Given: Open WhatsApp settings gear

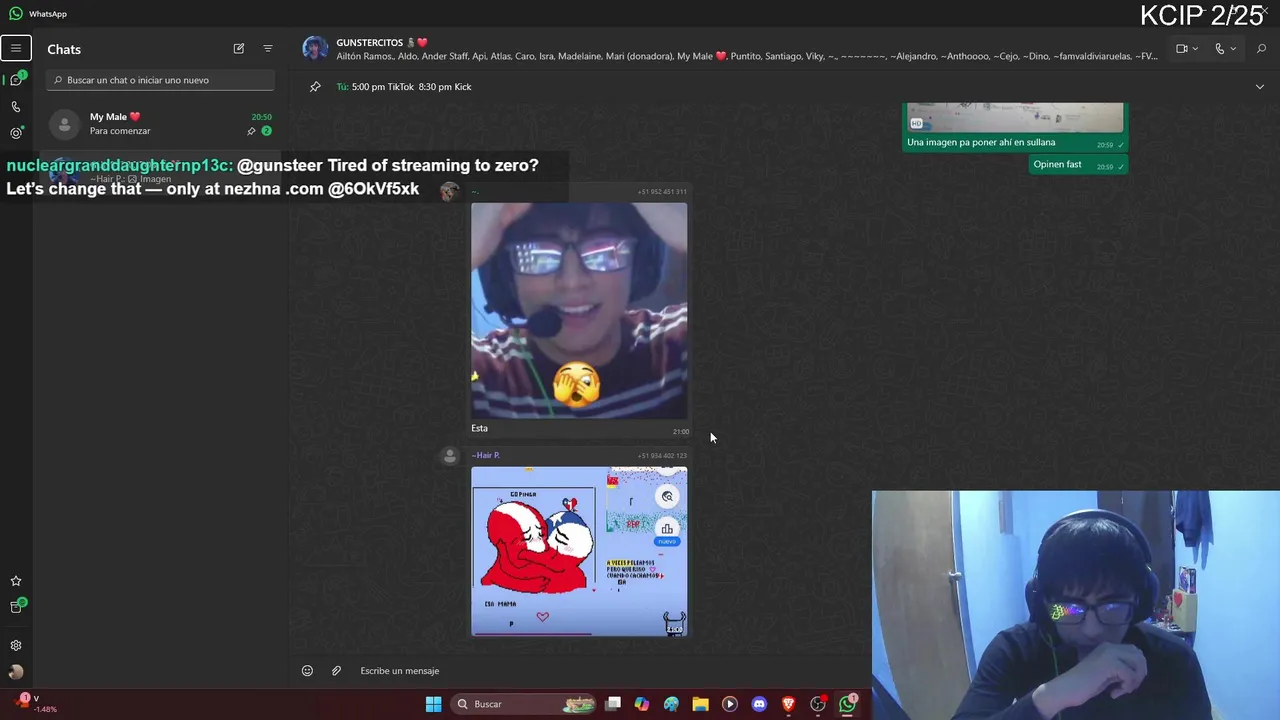Looking at the screenshot, I should click(x=16, y=646).
